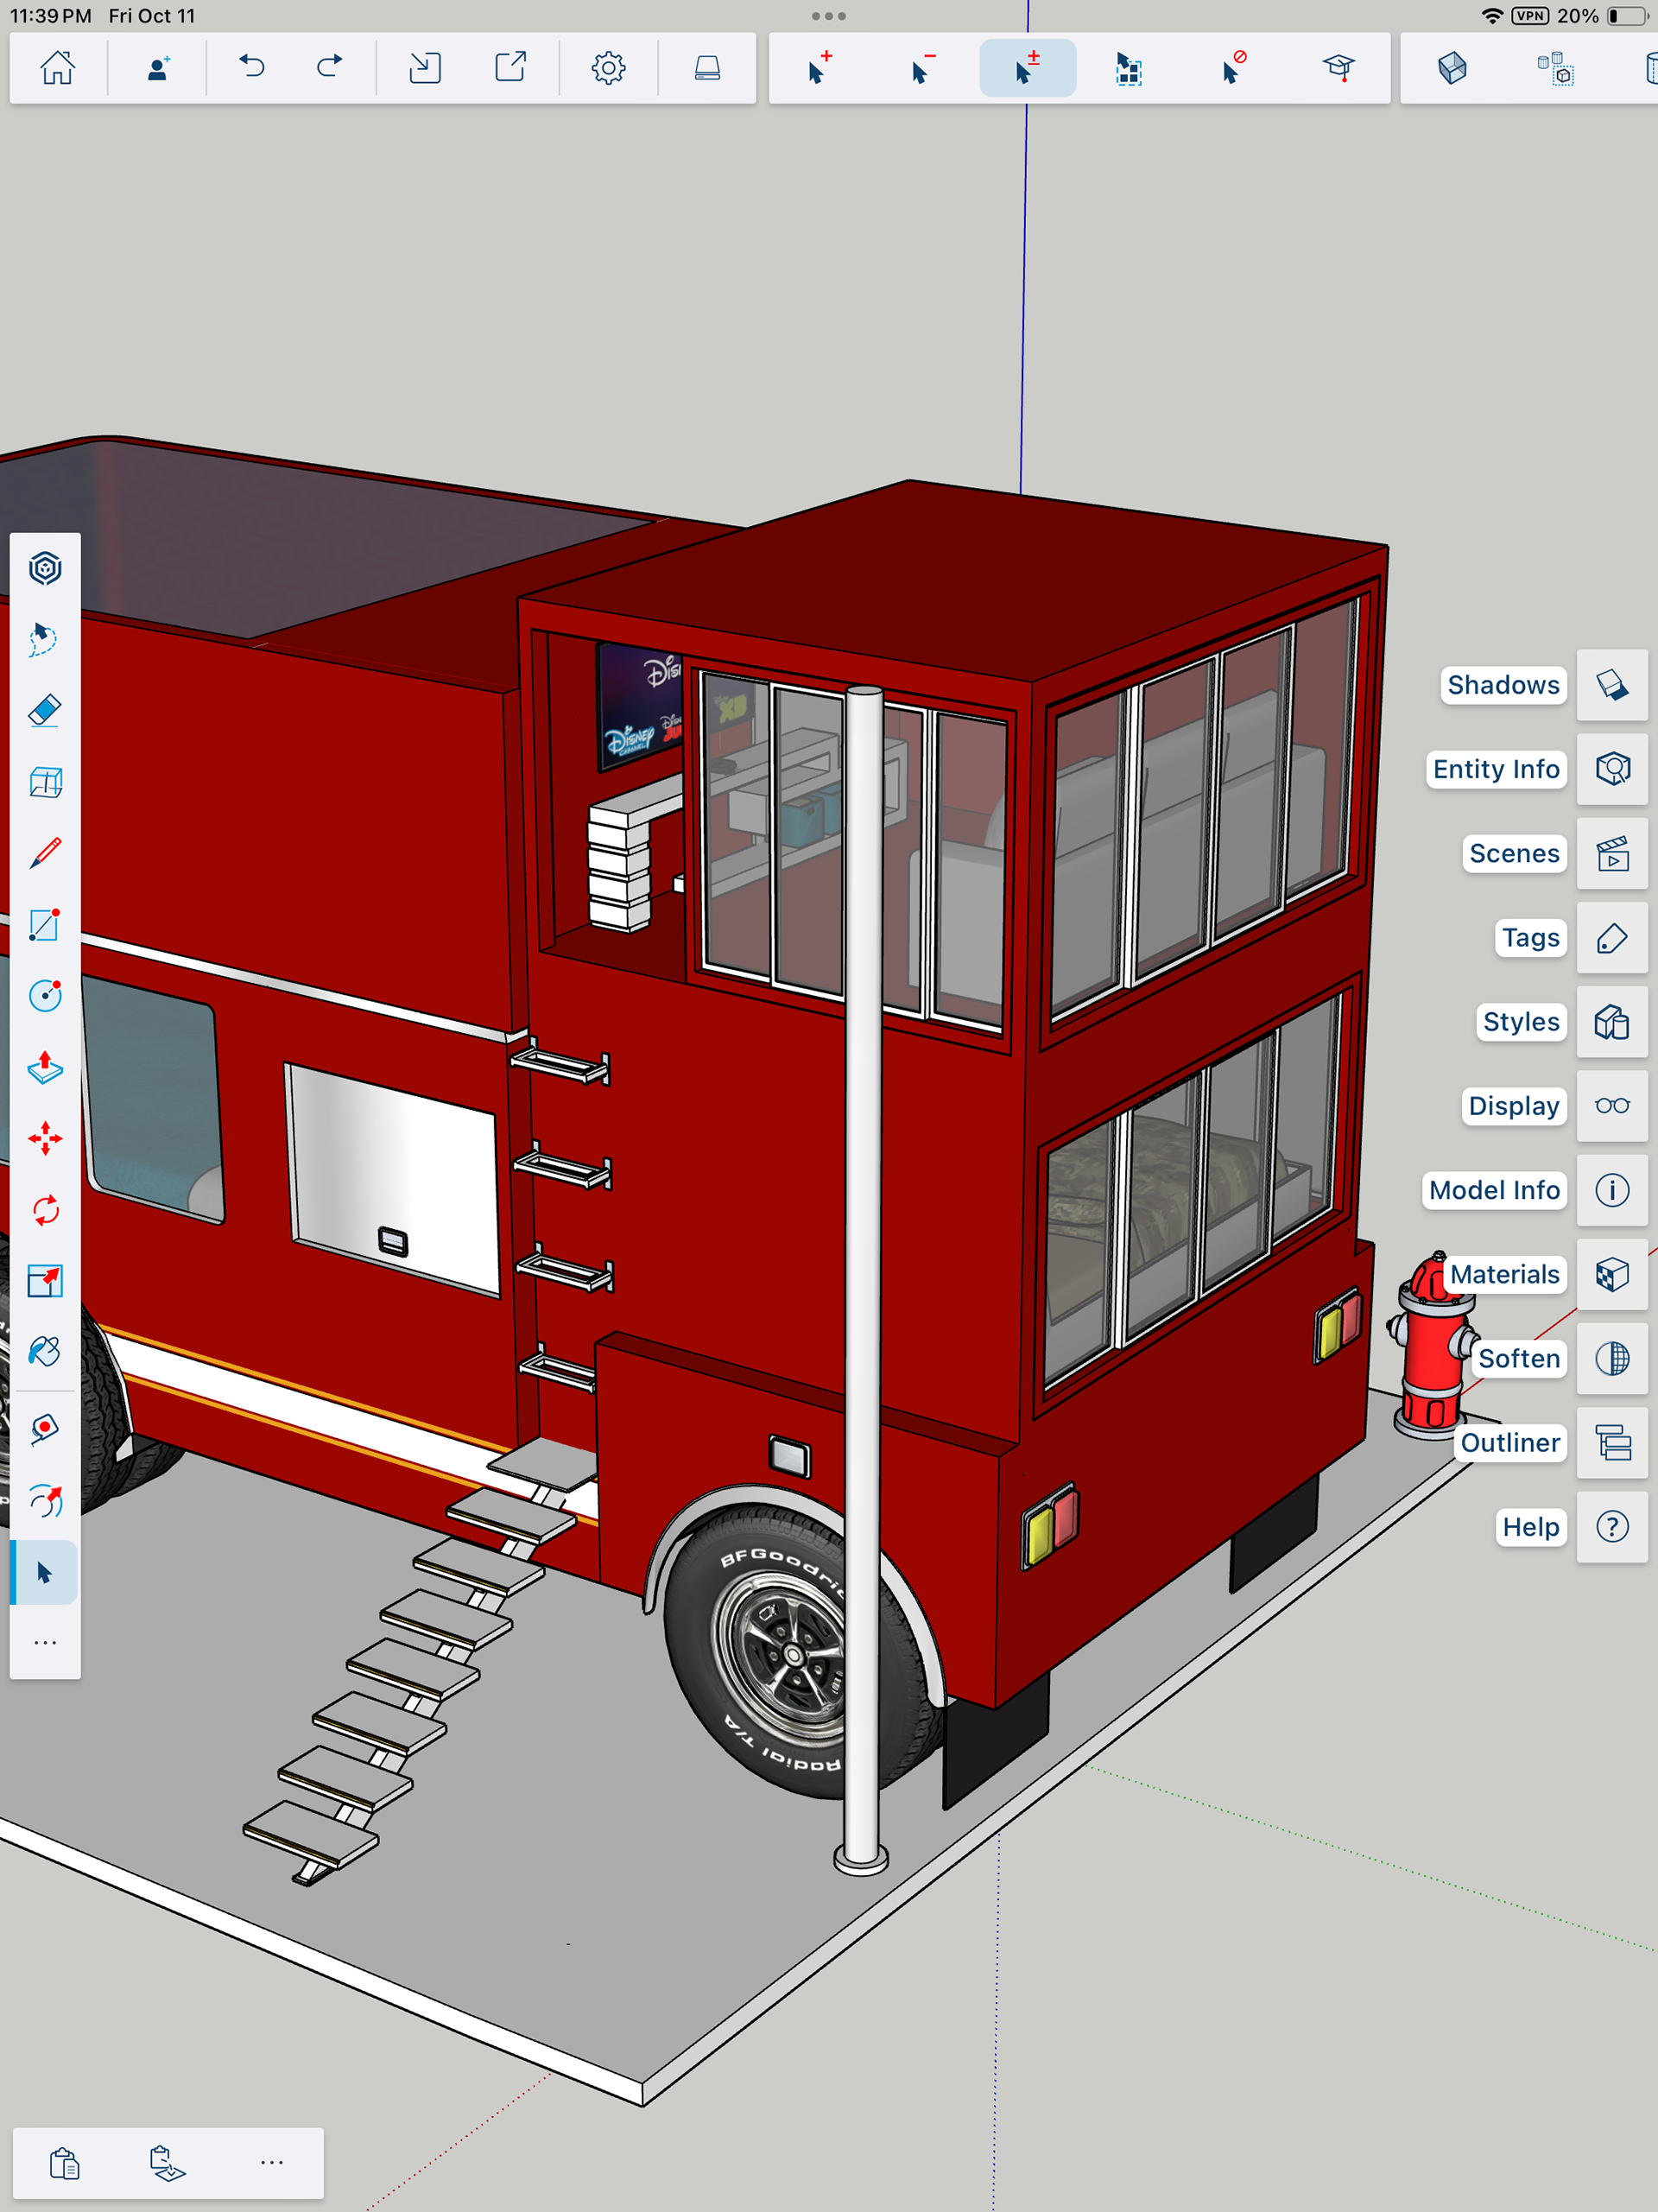Expand more options in bottom toolbar
Screen dimensions: 1658x2212
pos(271,2162)
